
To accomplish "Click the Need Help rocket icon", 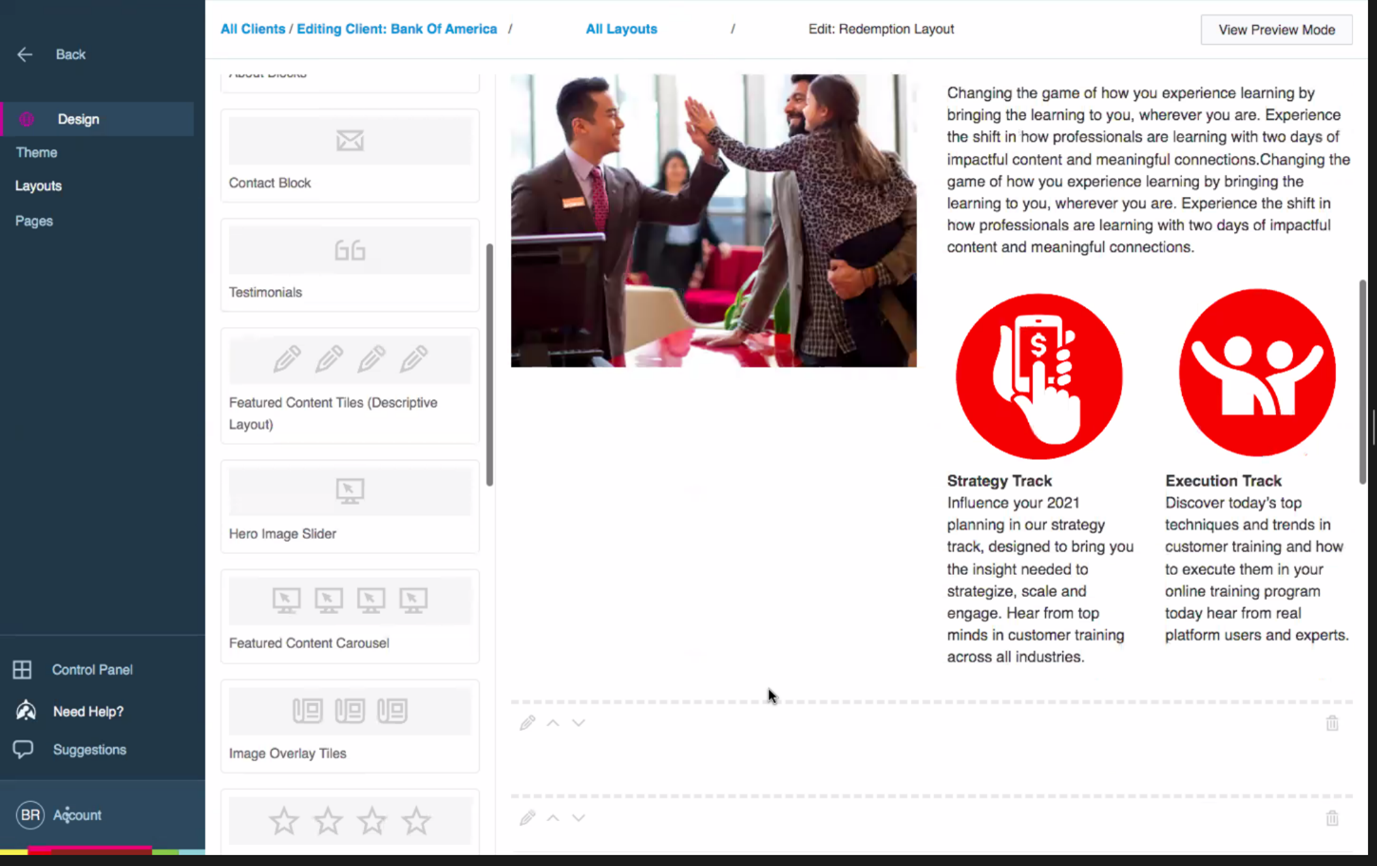I will coord(26,711).
